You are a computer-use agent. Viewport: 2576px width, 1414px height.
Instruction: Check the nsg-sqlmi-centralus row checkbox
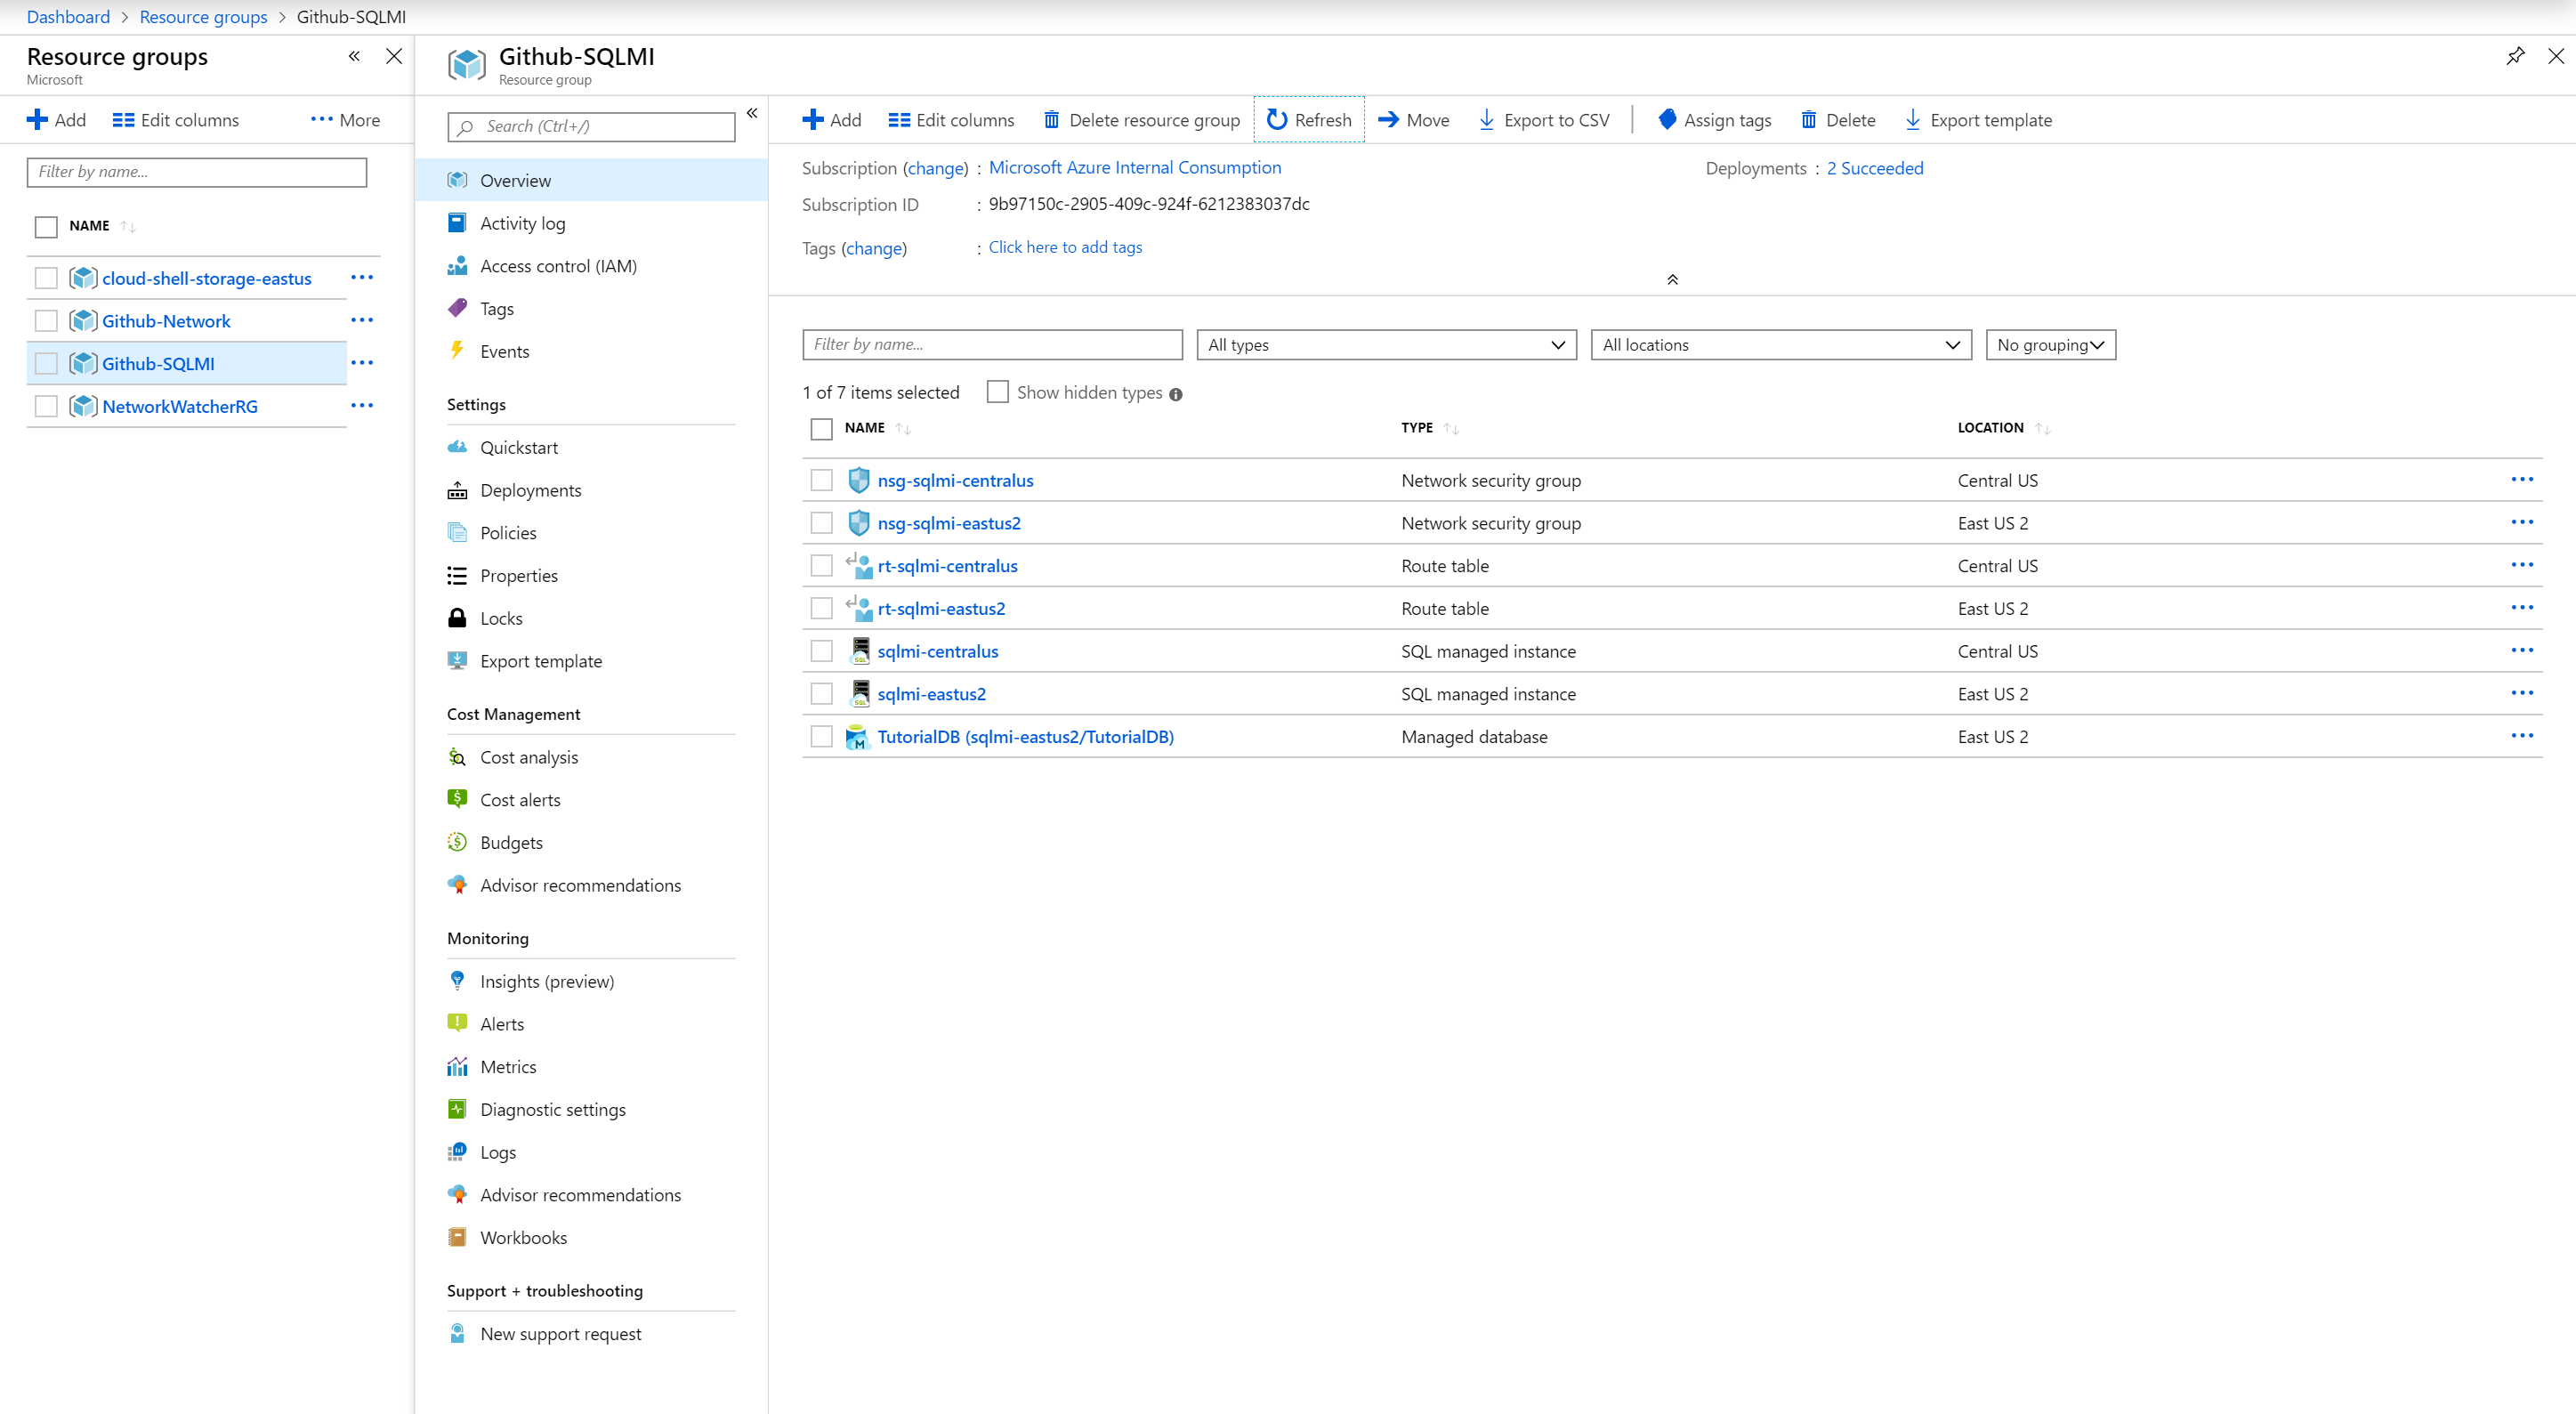click(821, 480)
